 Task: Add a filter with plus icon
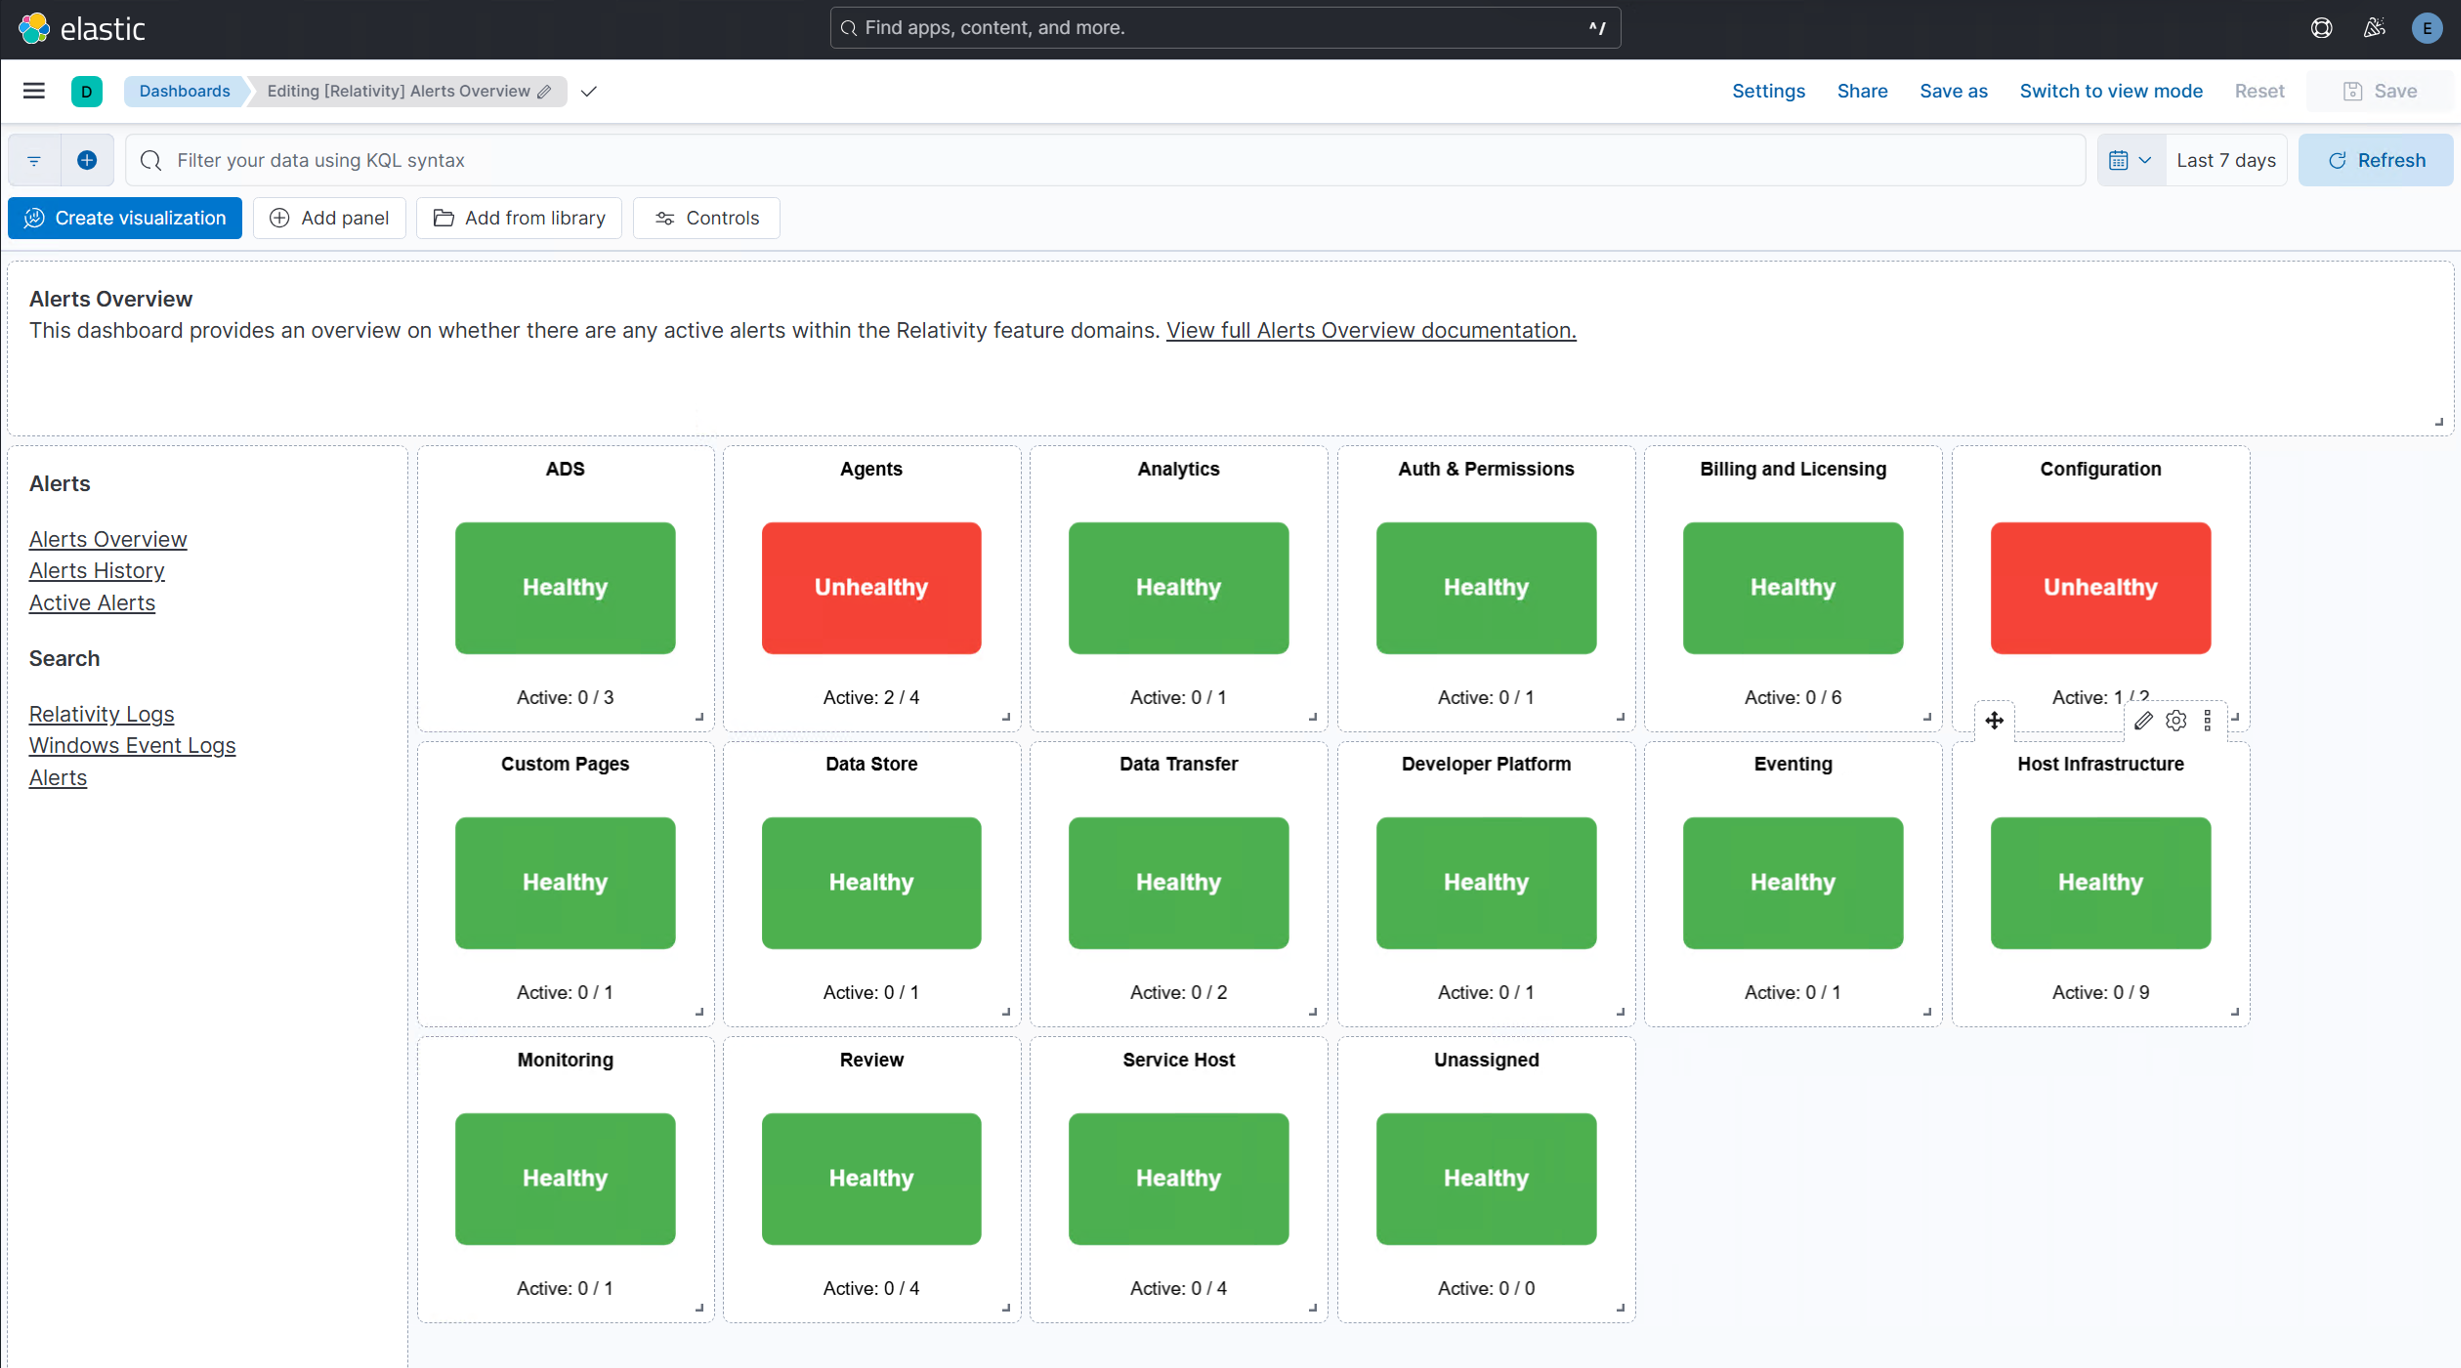pyautogui.click(x=87, y=160)
